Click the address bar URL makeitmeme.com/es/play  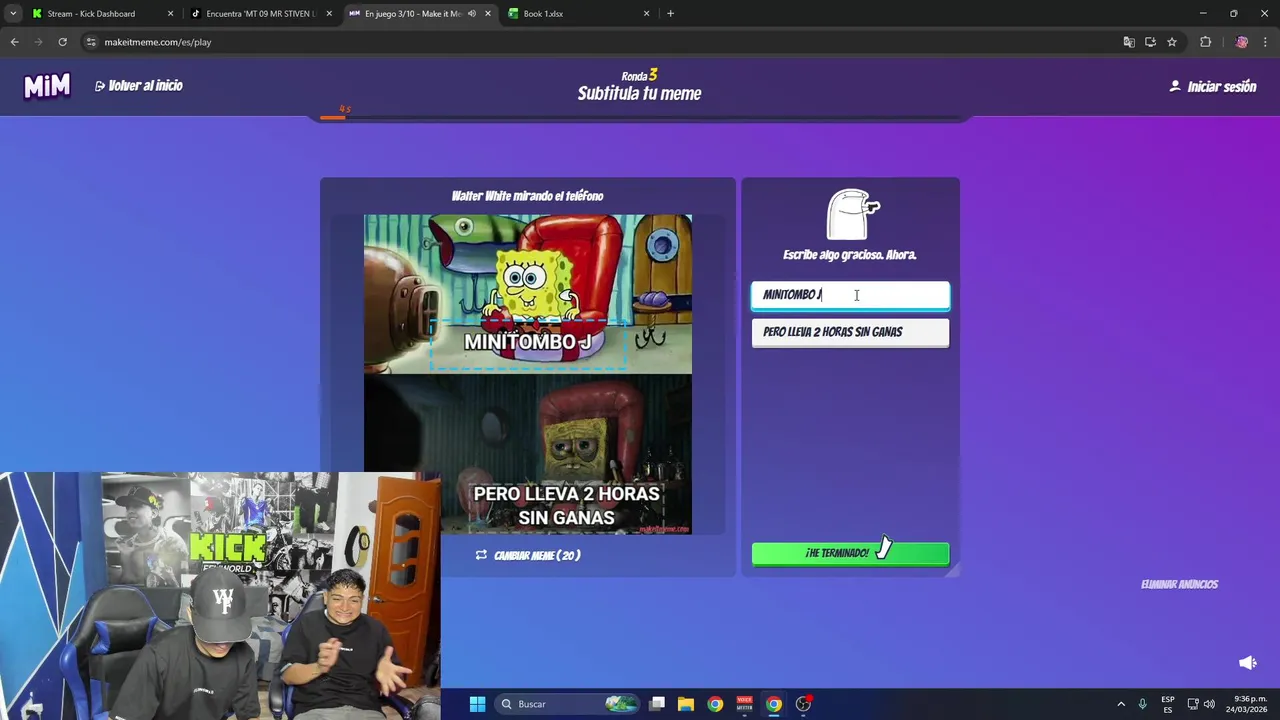pos(158,42)
